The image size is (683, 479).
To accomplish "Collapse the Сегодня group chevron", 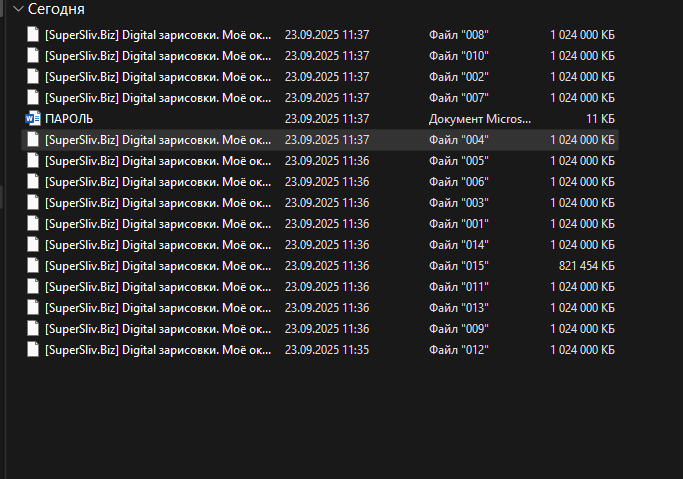I will tap(18, 9).
